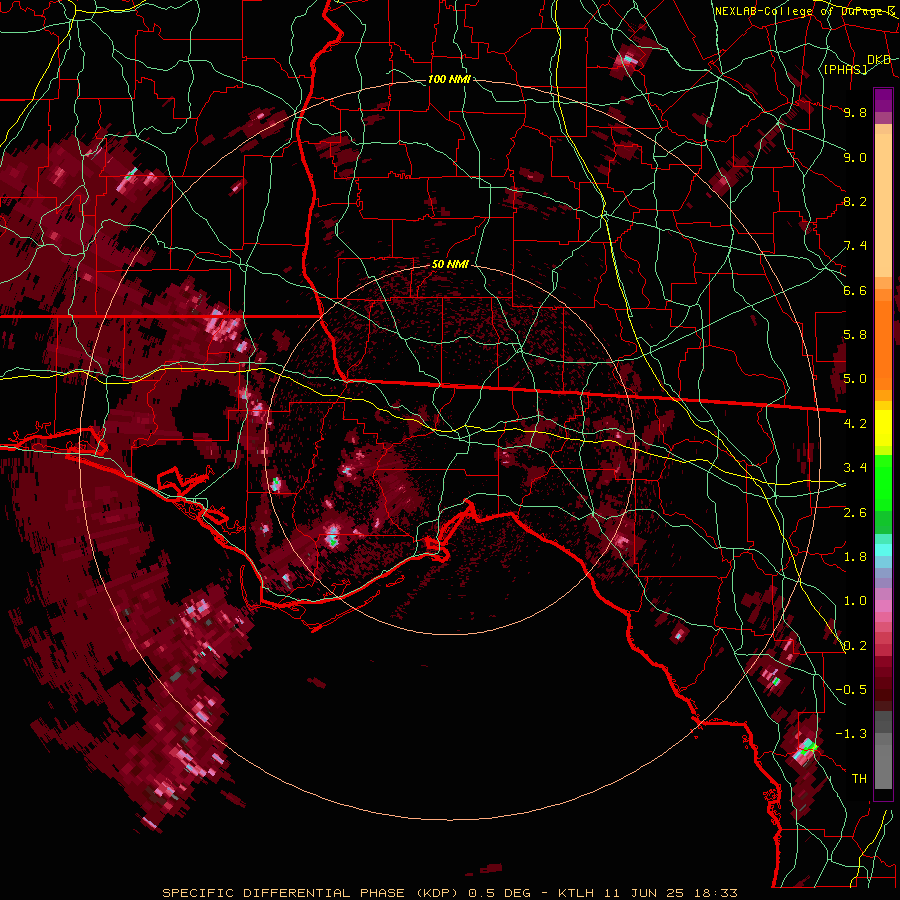Click the 50 NMI range ring label

pos(451,265)
